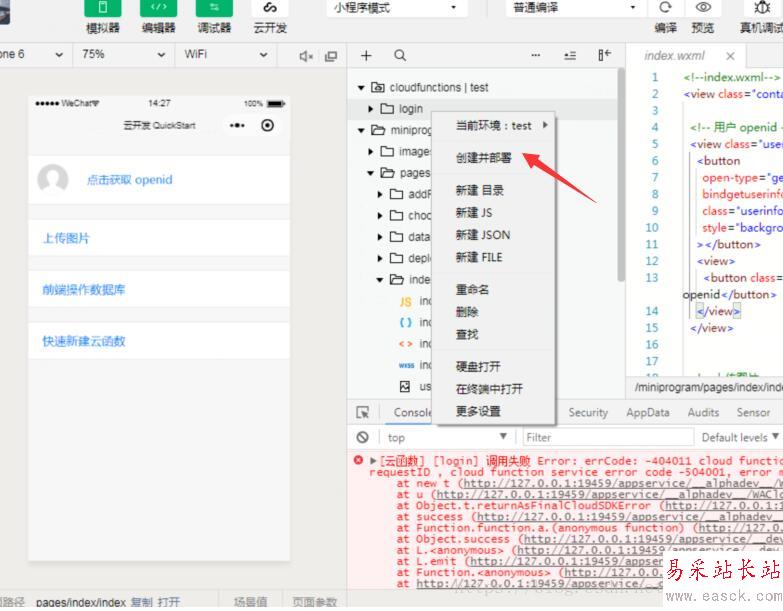The width and height of the screenshot is (783, 611).
Task: Click the search icon in file explorer
Action: [400, 55]
